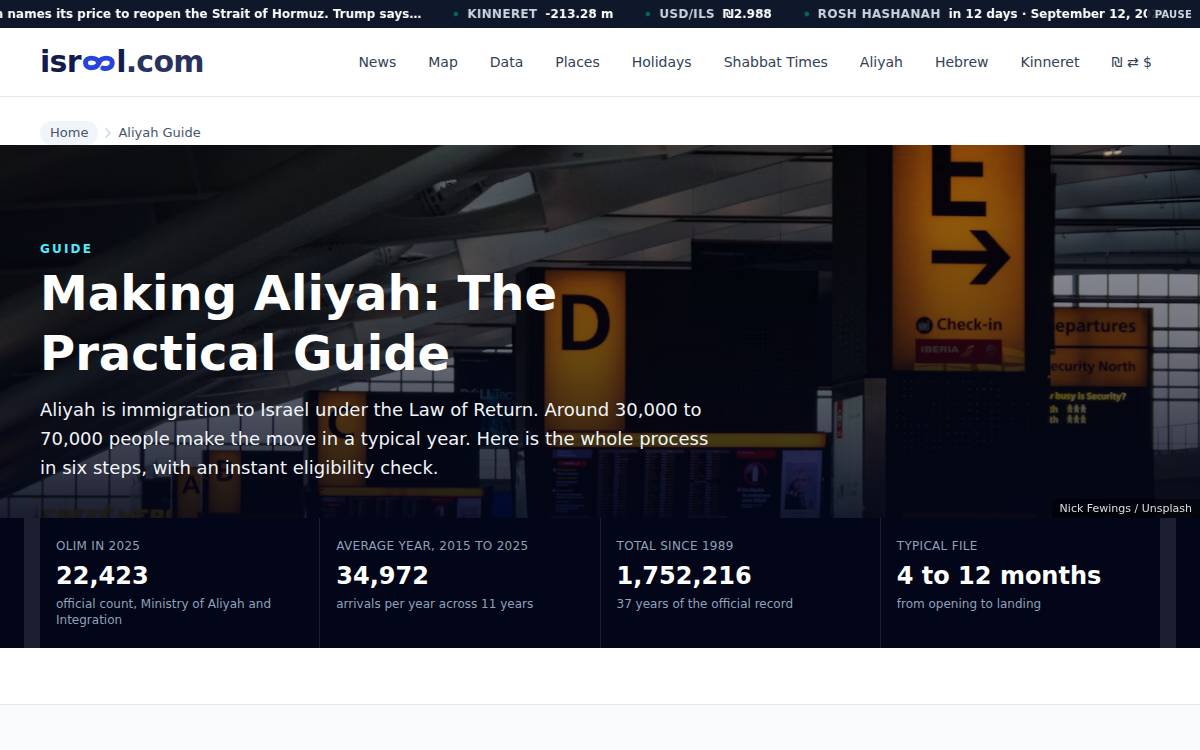Image resolution: width=1200 pixels, height=750 pixels.
Task: Open the Map page
Action: click(443, 62)
